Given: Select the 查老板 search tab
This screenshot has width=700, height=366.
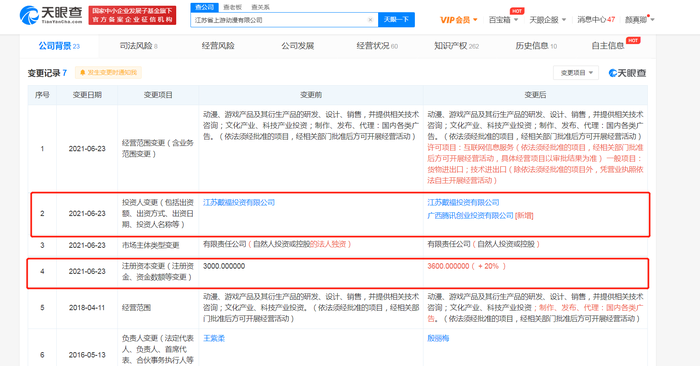Looking at the screenshot, I should 232,7.
